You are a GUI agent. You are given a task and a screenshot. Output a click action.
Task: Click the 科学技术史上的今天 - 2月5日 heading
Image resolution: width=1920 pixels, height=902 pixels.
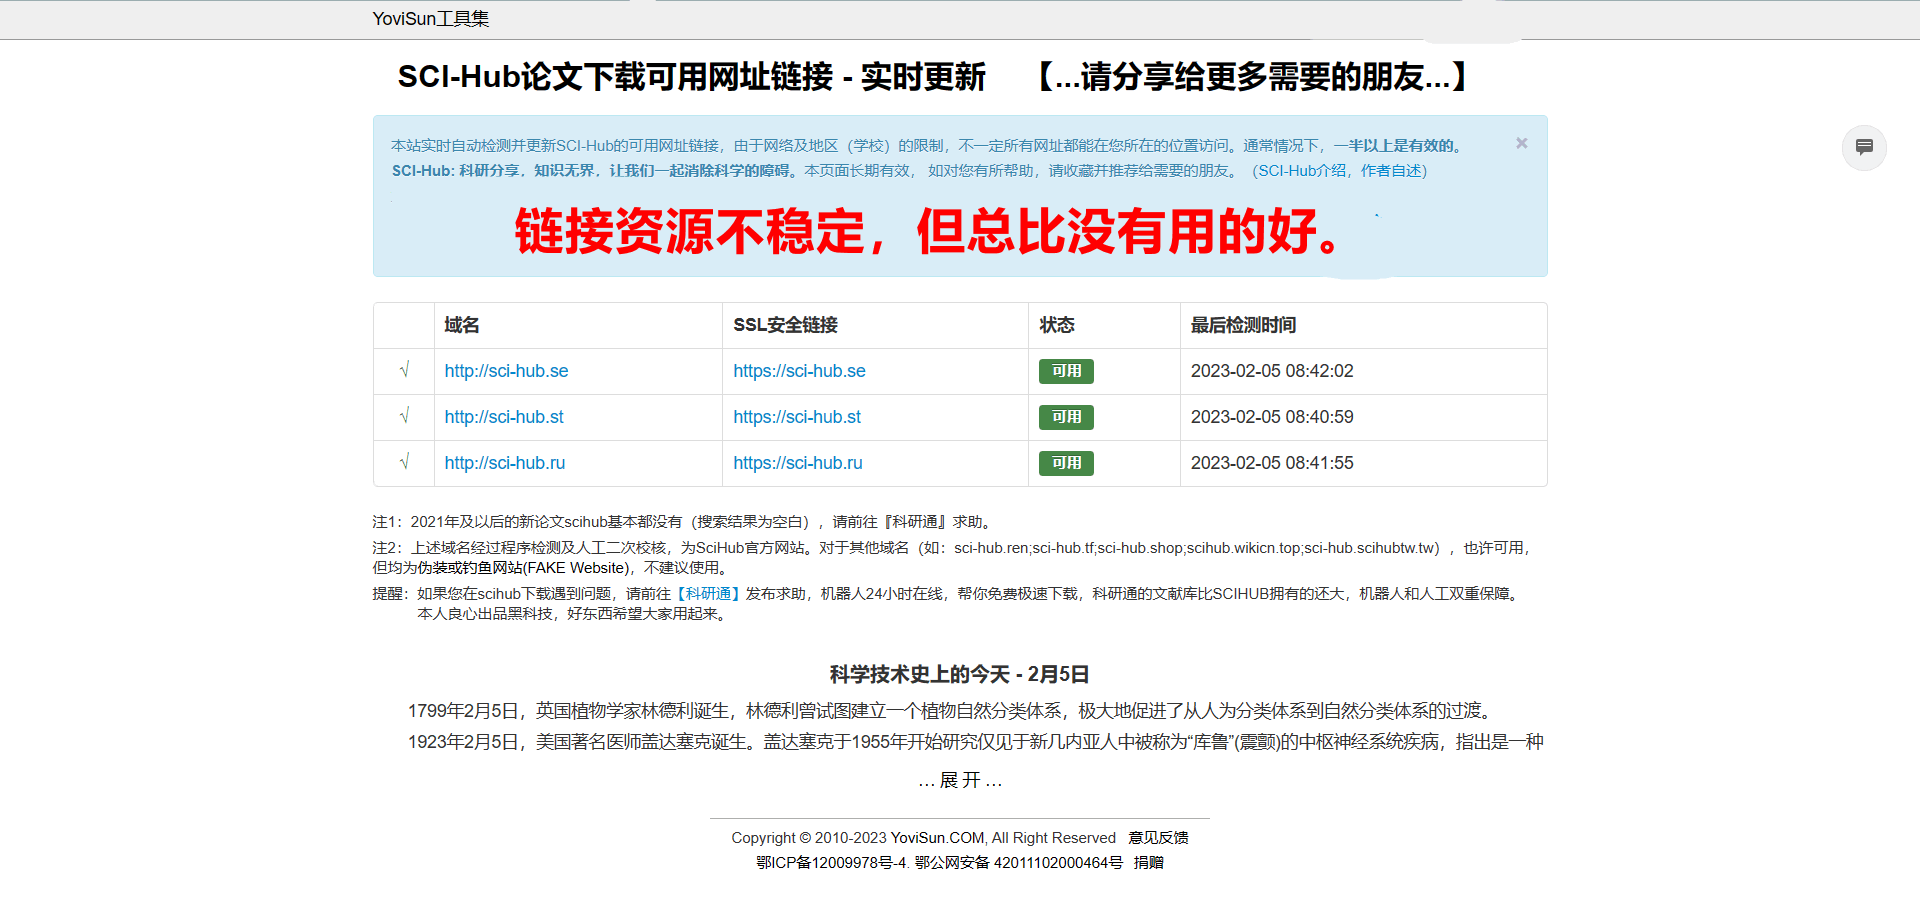coord(960,675)
